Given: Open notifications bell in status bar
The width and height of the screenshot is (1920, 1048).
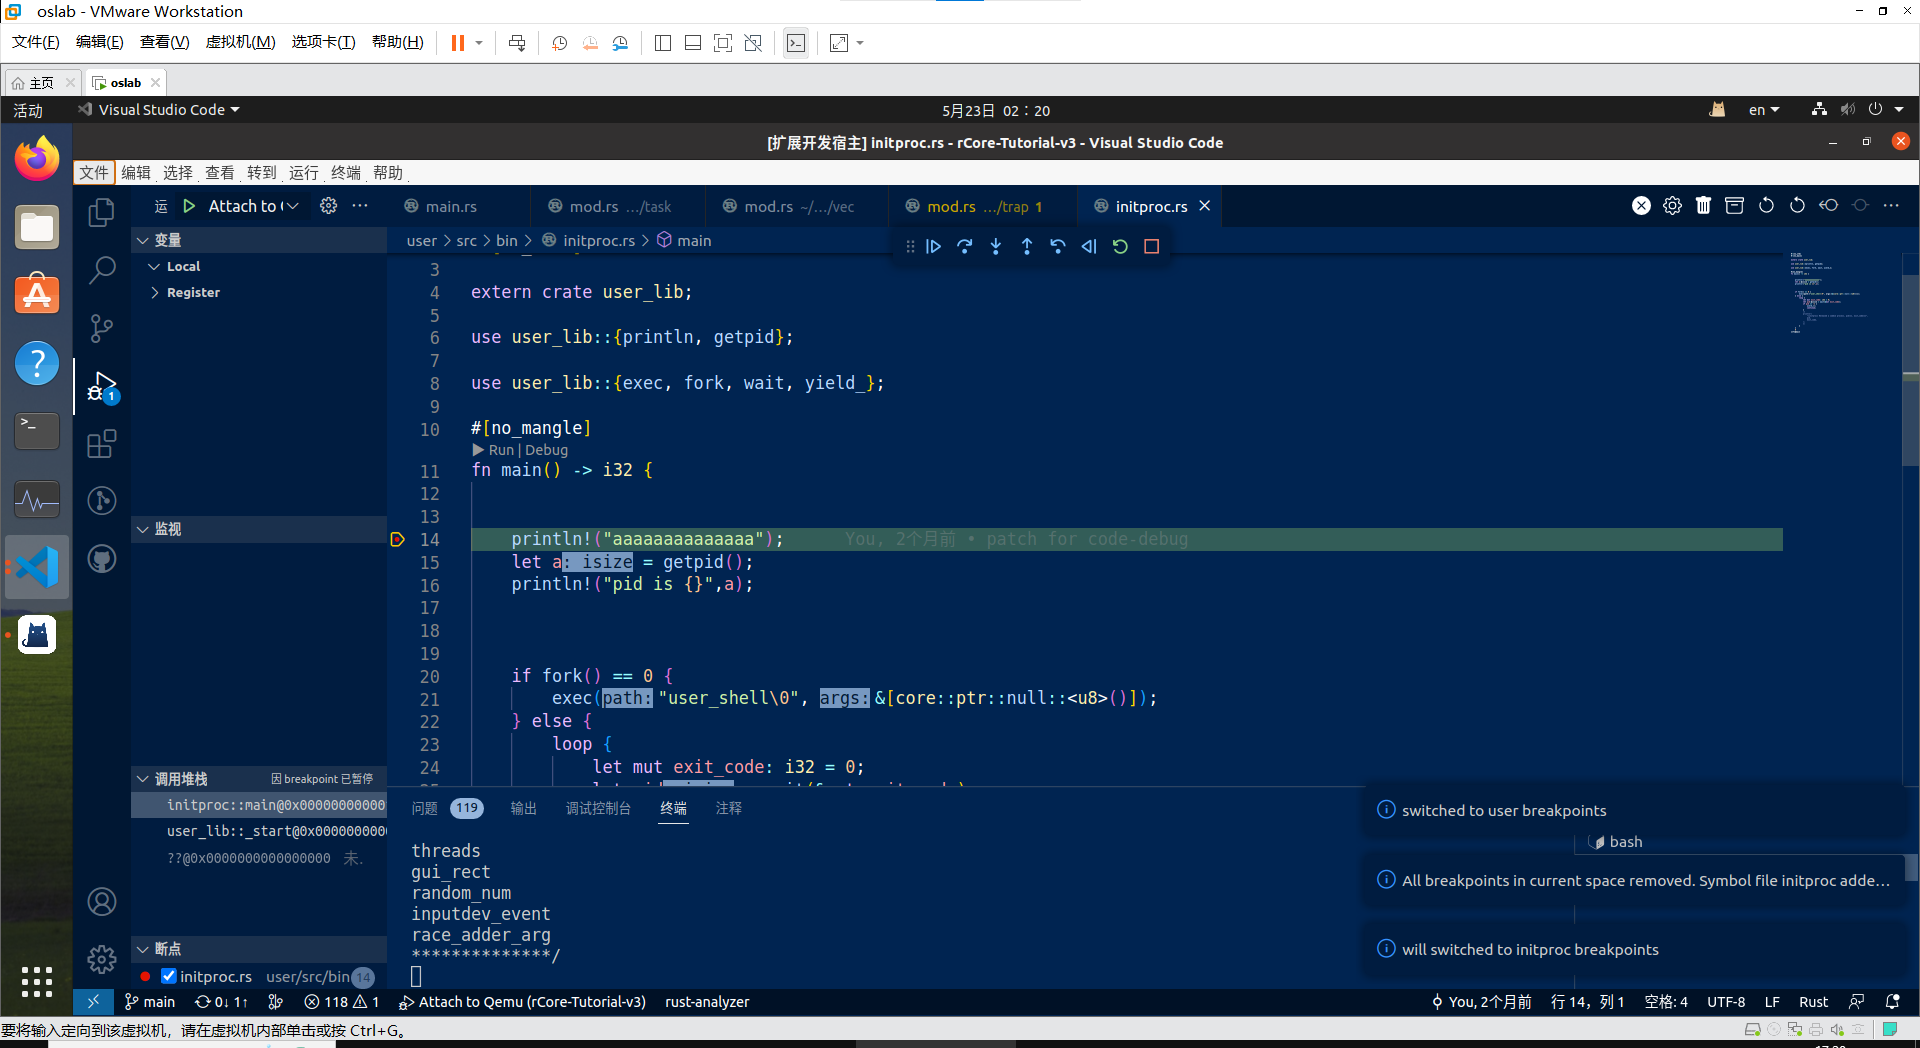Looking at the screenshot, I should (1892, 1002).
